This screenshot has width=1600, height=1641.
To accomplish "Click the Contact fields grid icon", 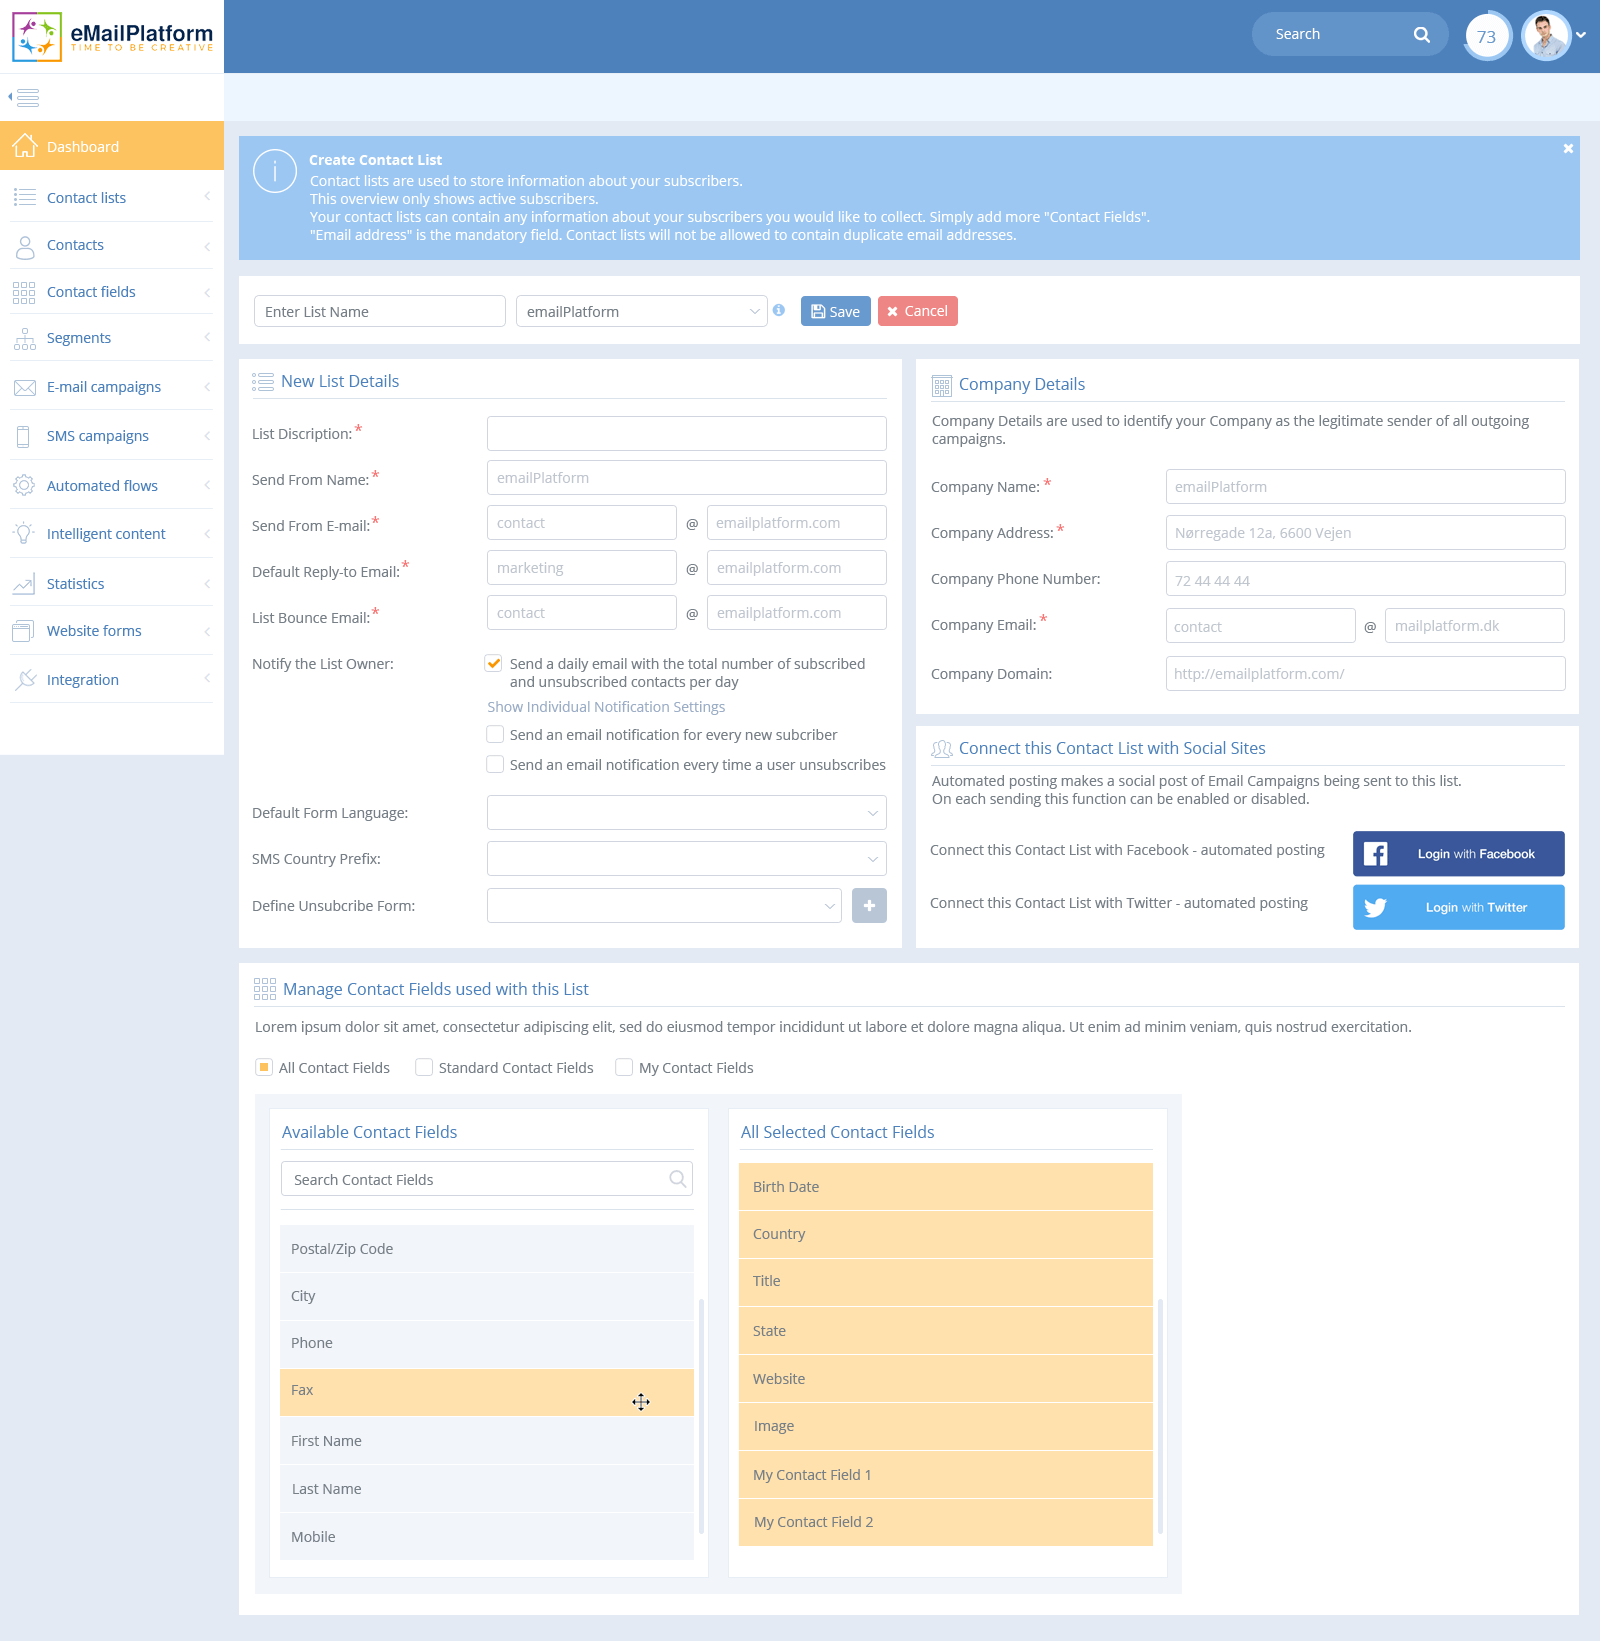I will 24,292.
